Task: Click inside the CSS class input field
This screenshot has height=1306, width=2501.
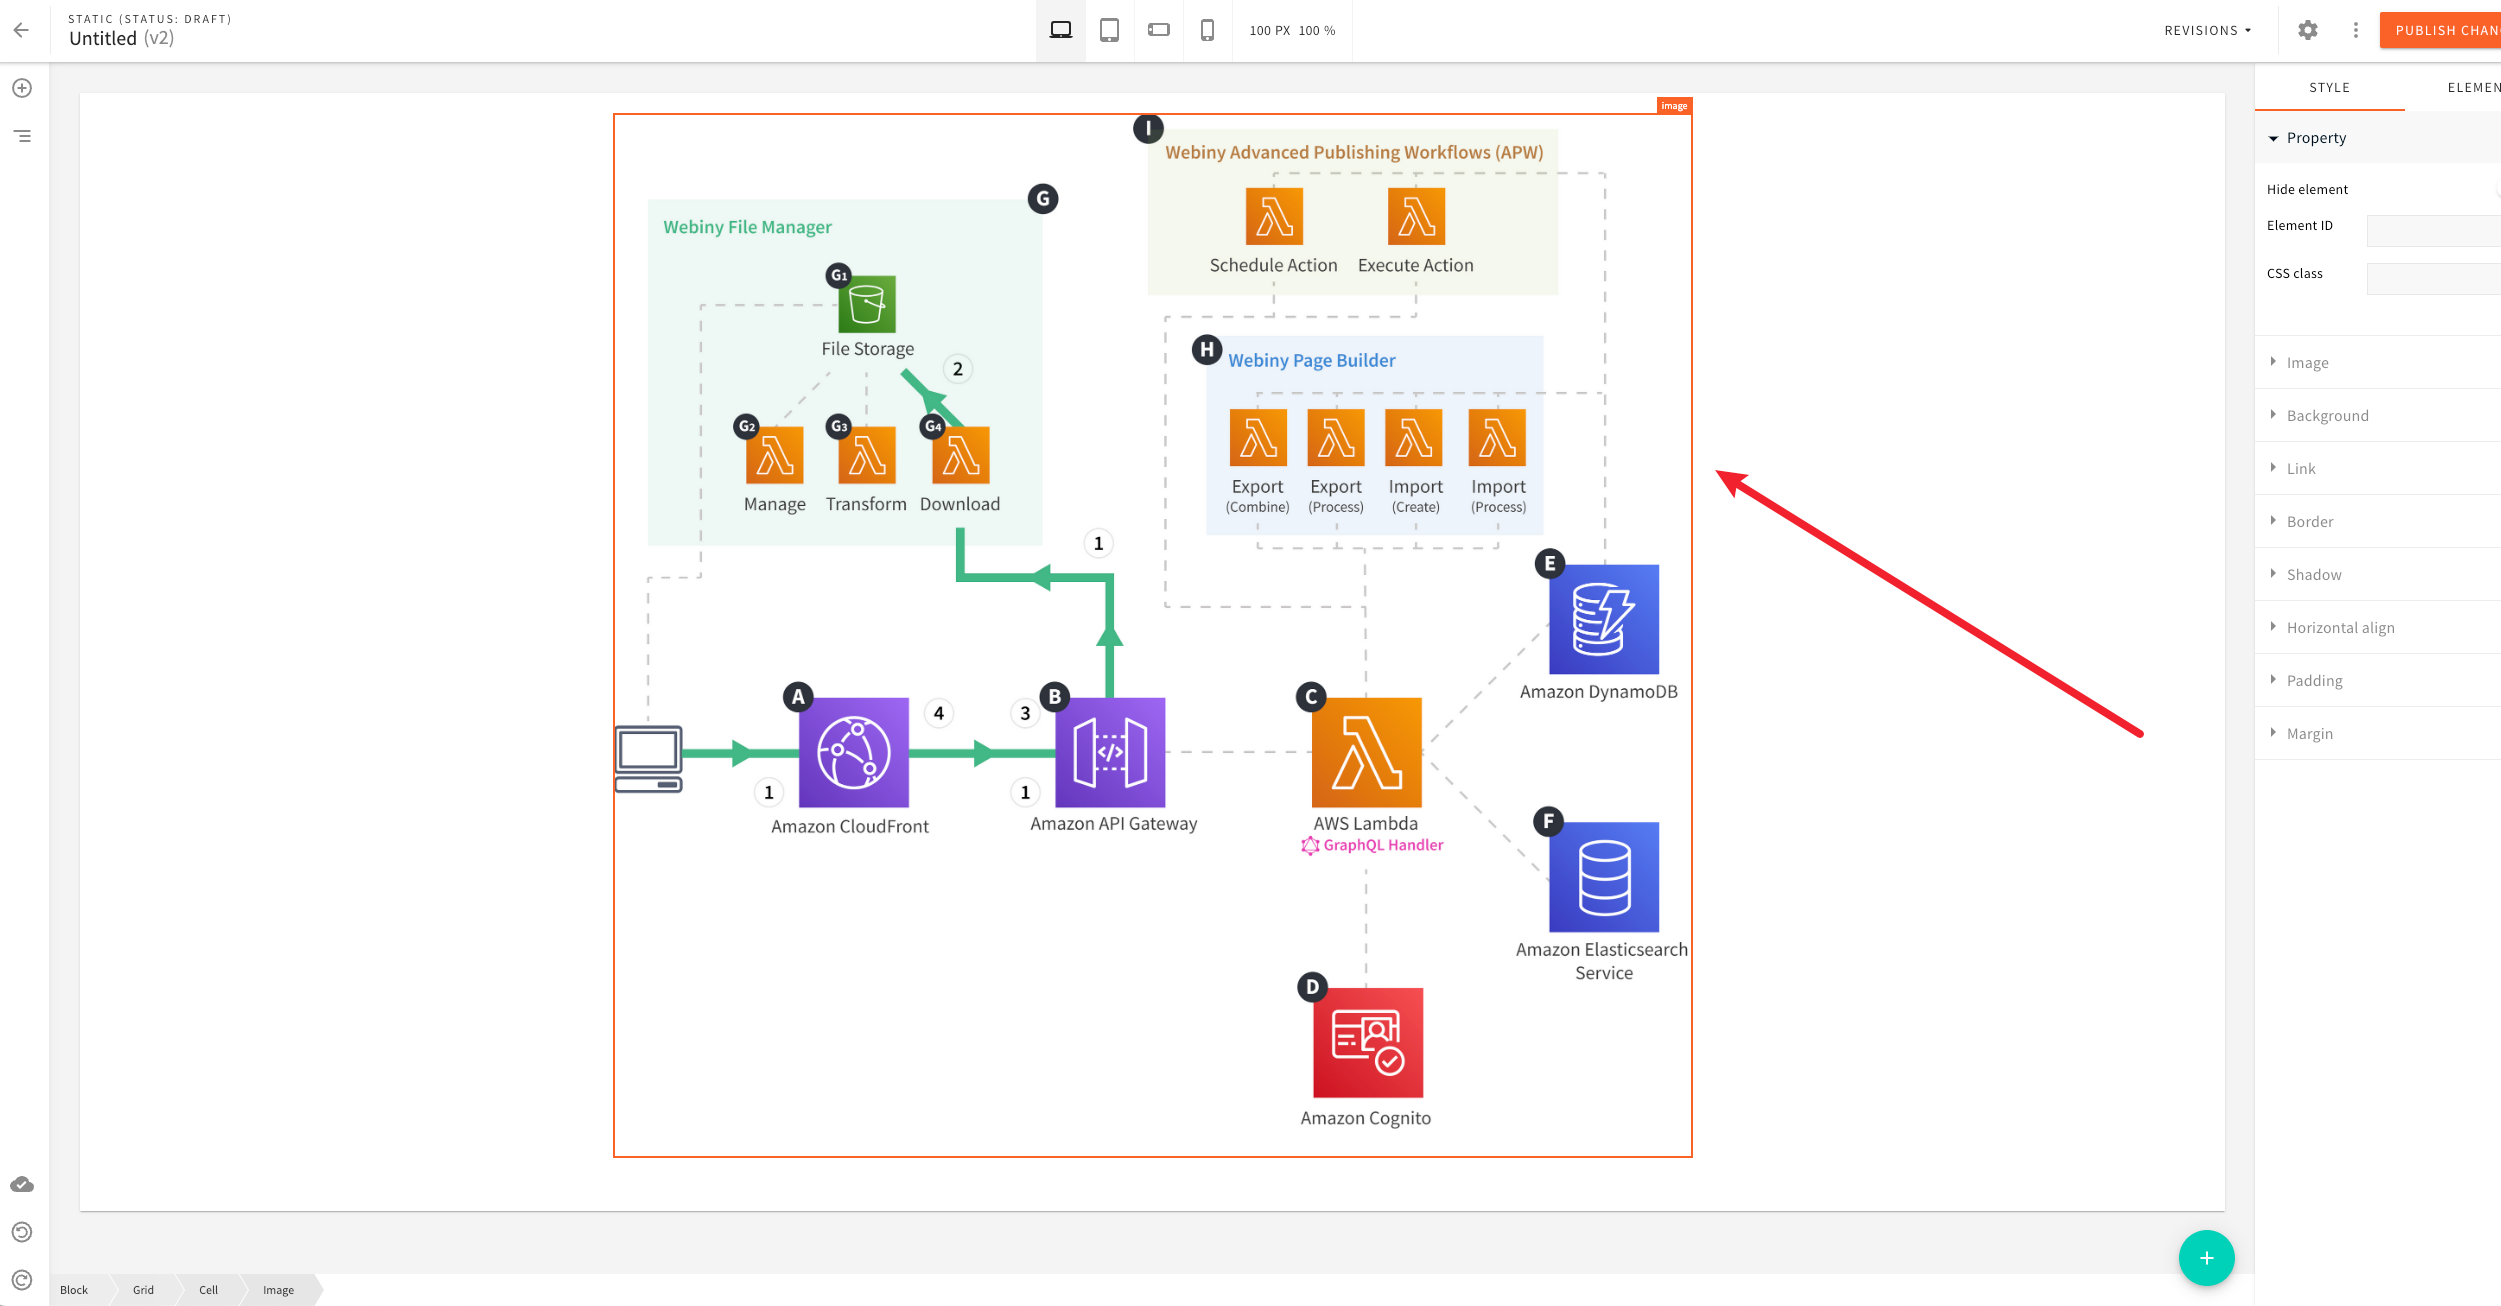Action: [x=2434, y=277]
